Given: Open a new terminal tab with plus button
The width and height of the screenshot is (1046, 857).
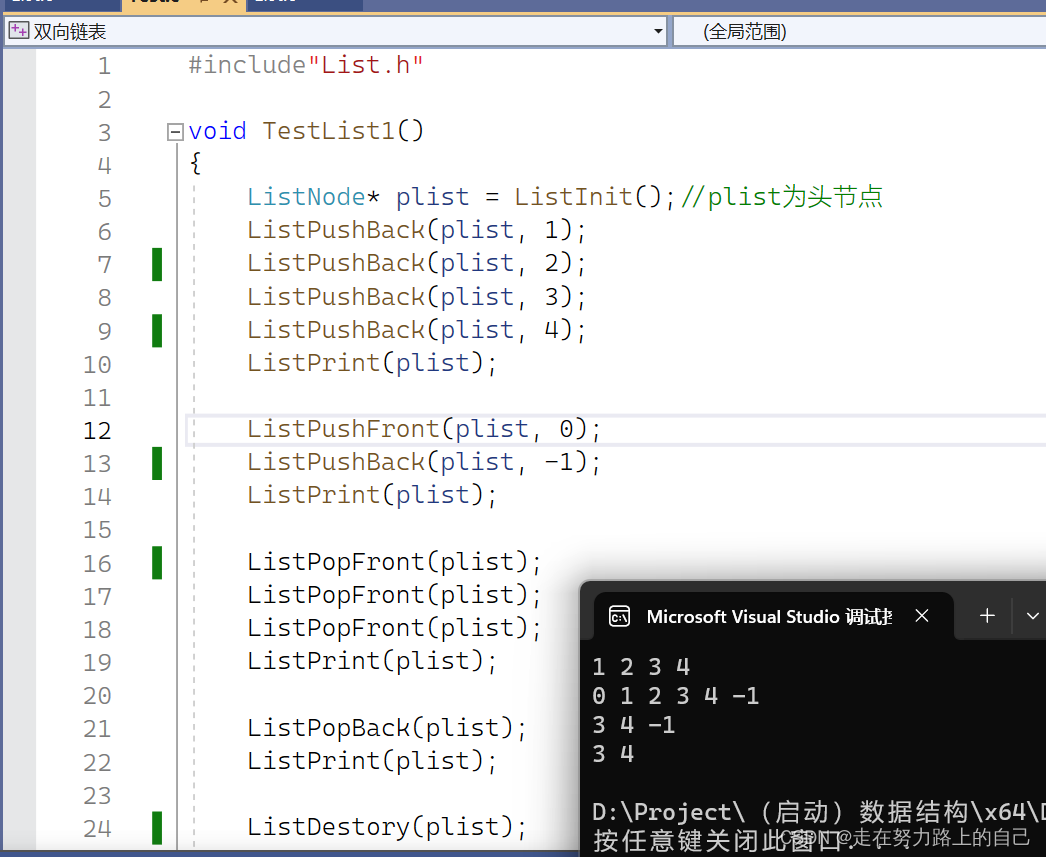Looking at the screenshot, I should click(987, 616).
